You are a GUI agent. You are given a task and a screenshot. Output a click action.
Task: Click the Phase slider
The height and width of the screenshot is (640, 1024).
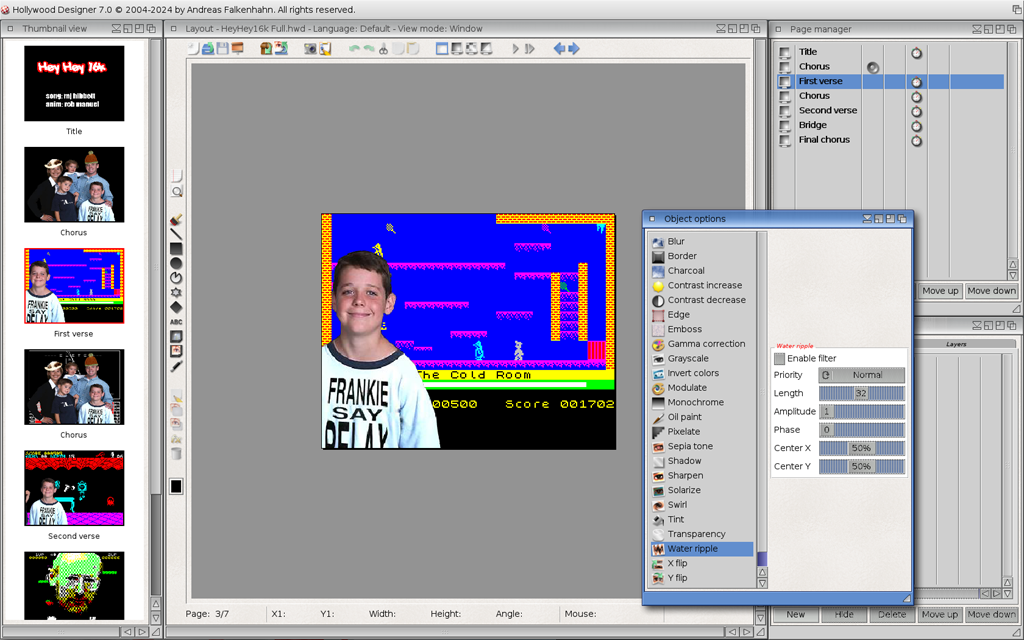point(861,430)
